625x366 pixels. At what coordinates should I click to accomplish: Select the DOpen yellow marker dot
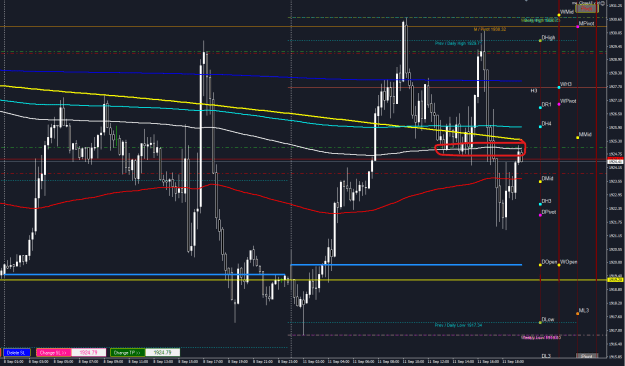(x=540, y=265)
